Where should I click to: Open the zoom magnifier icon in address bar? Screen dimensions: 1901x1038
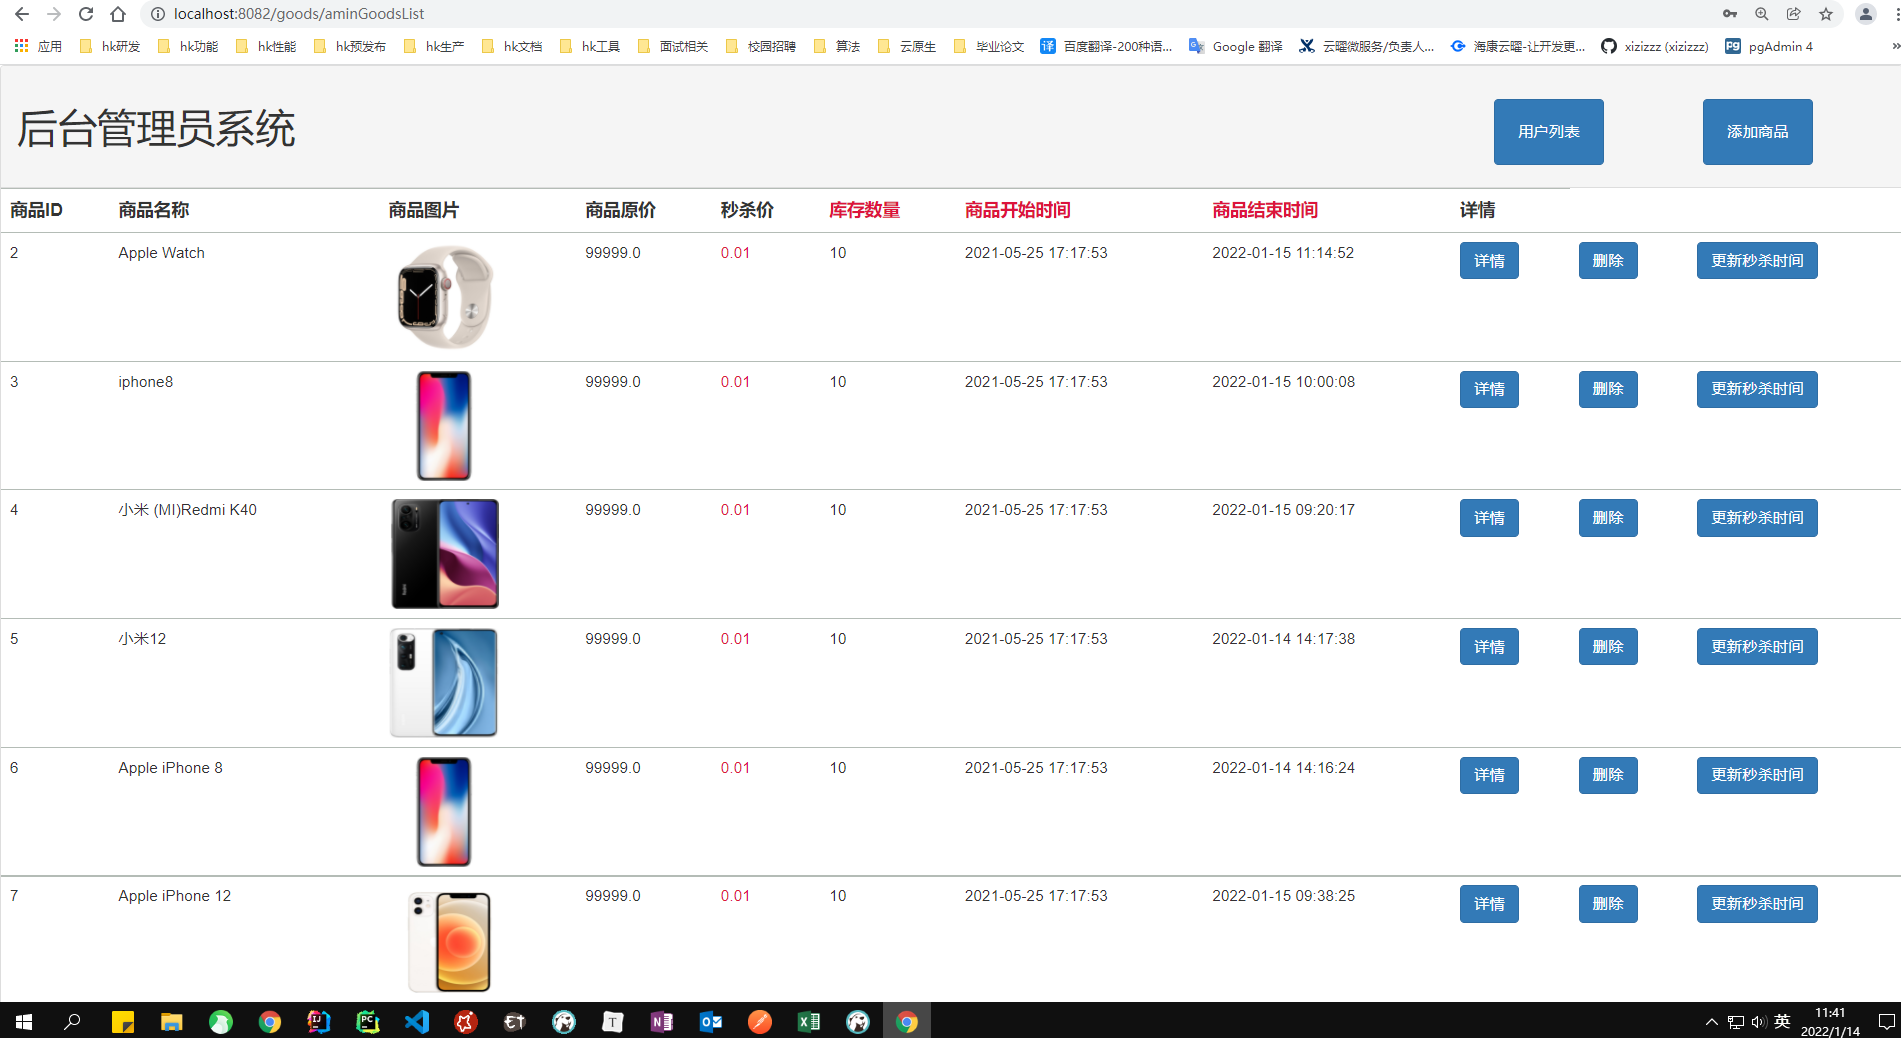[1762, 14]
